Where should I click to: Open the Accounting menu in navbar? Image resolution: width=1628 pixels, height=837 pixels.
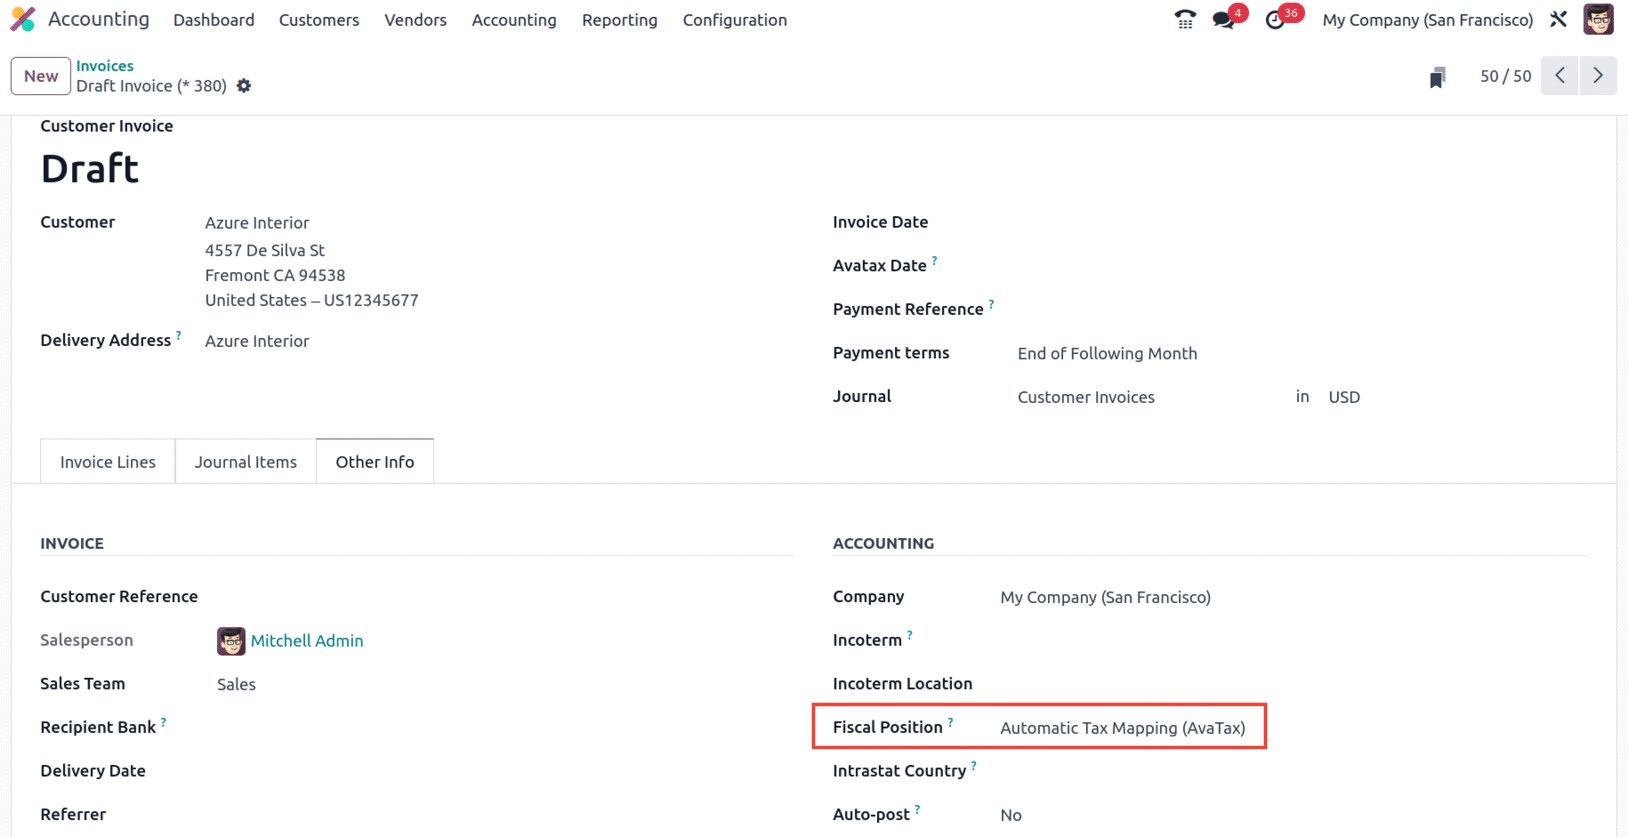514,20
